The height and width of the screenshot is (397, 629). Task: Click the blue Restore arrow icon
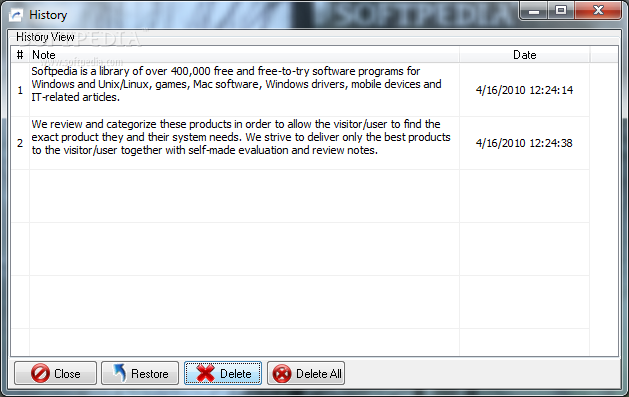pyautogui.click(x=119, y=373)
